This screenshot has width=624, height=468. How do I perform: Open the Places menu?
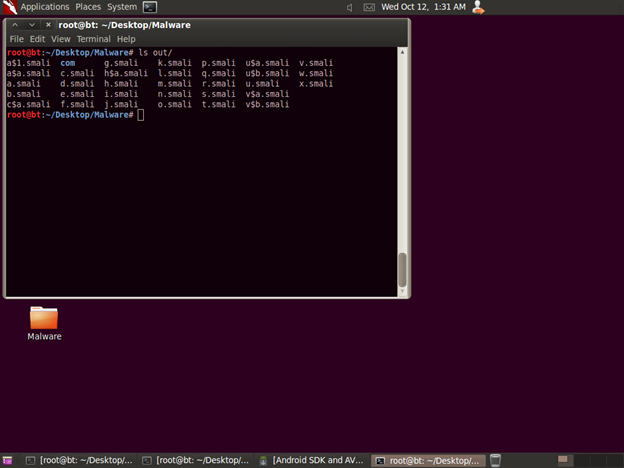88,7
